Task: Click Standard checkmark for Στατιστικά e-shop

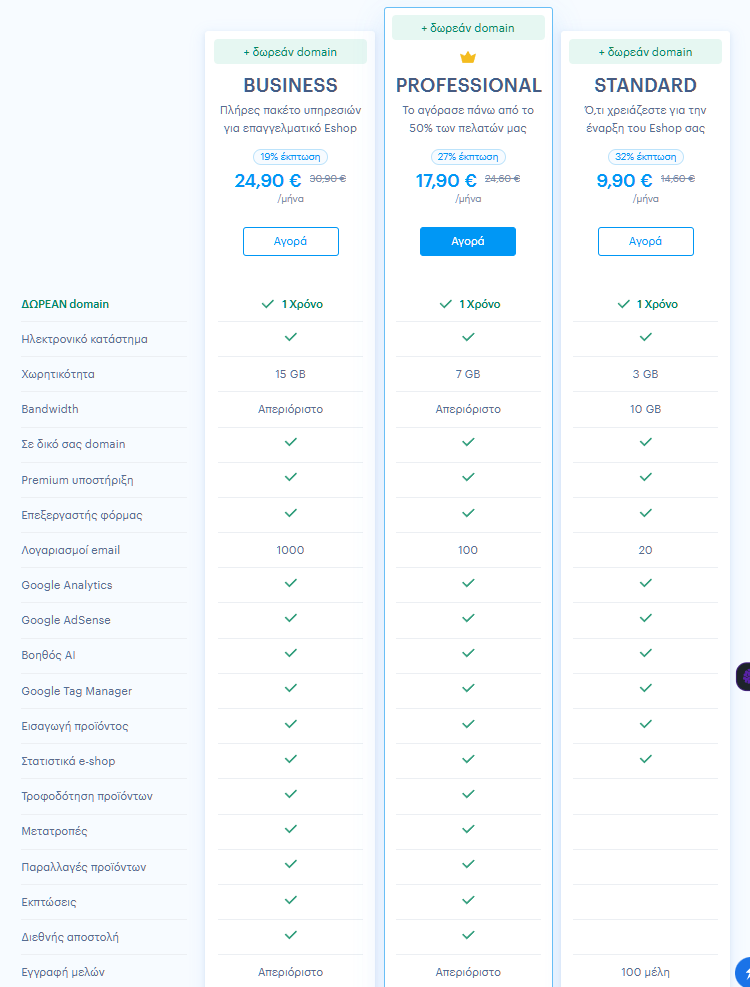Action: (646, 759)
